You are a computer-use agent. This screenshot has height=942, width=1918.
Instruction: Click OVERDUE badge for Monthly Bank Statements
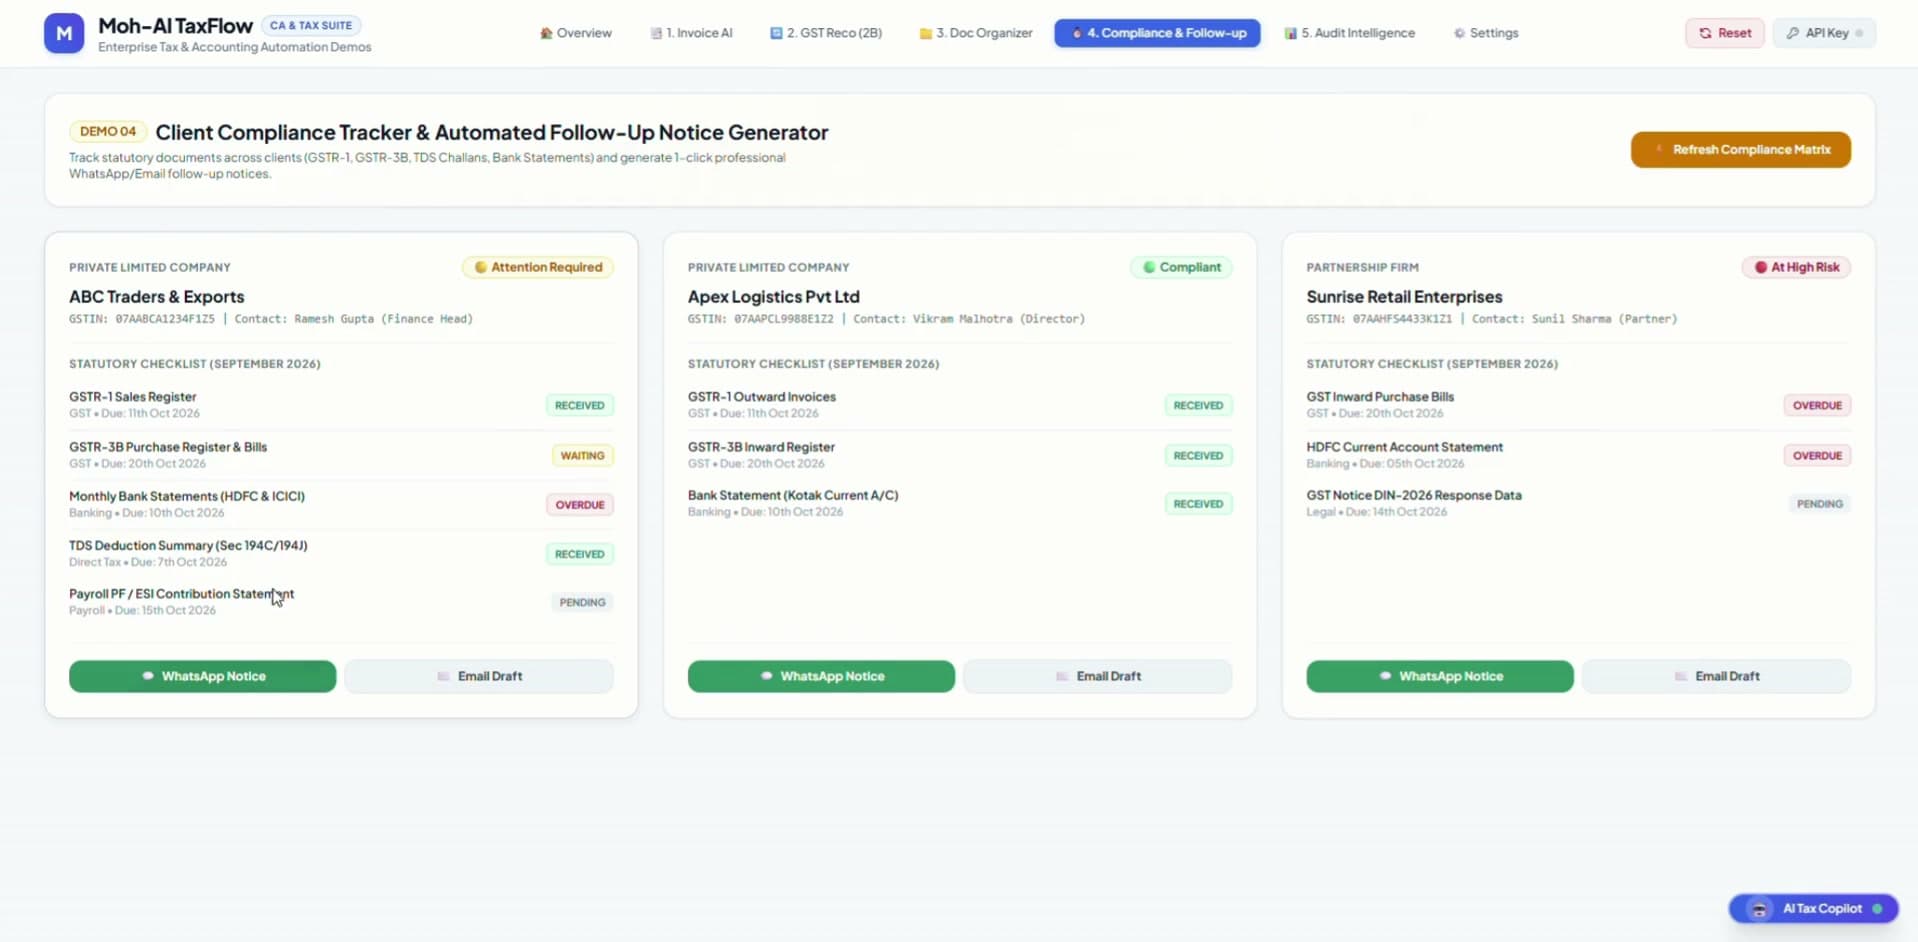pyautogui.click(x=580, y=504)
